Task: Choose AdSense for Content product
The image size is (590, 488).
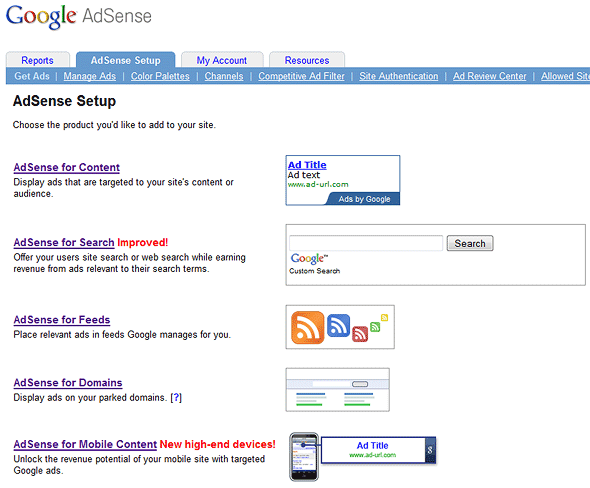Action: (67, 167)
